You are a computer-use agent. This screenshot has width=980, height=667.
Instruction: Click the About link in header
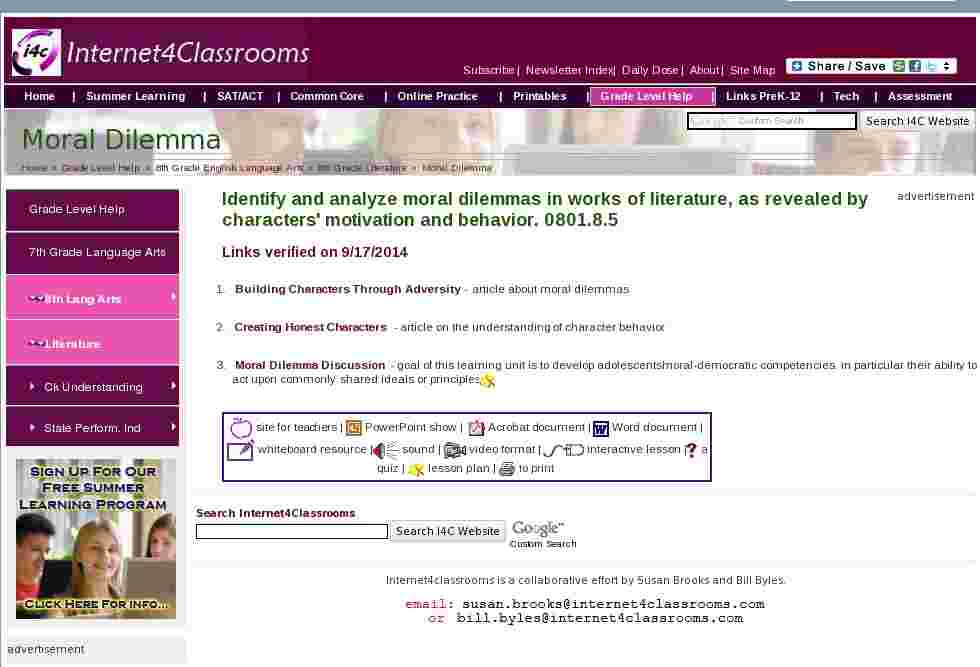point(704,70)
